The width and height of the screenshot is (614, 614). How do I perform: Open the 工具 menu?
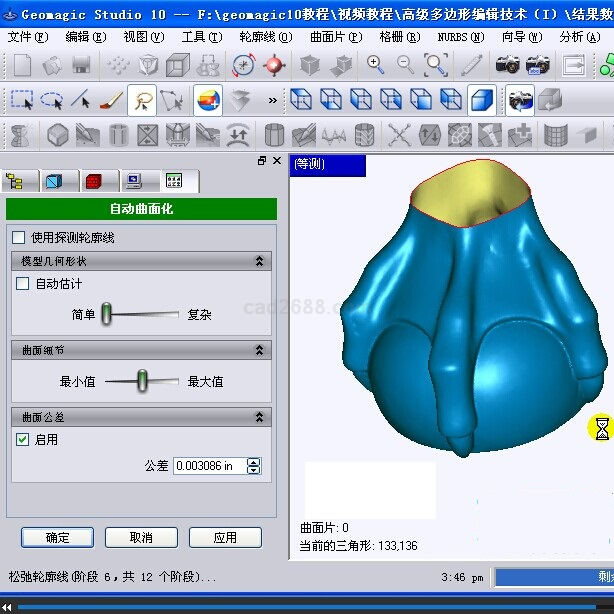[x=201, y=37]
